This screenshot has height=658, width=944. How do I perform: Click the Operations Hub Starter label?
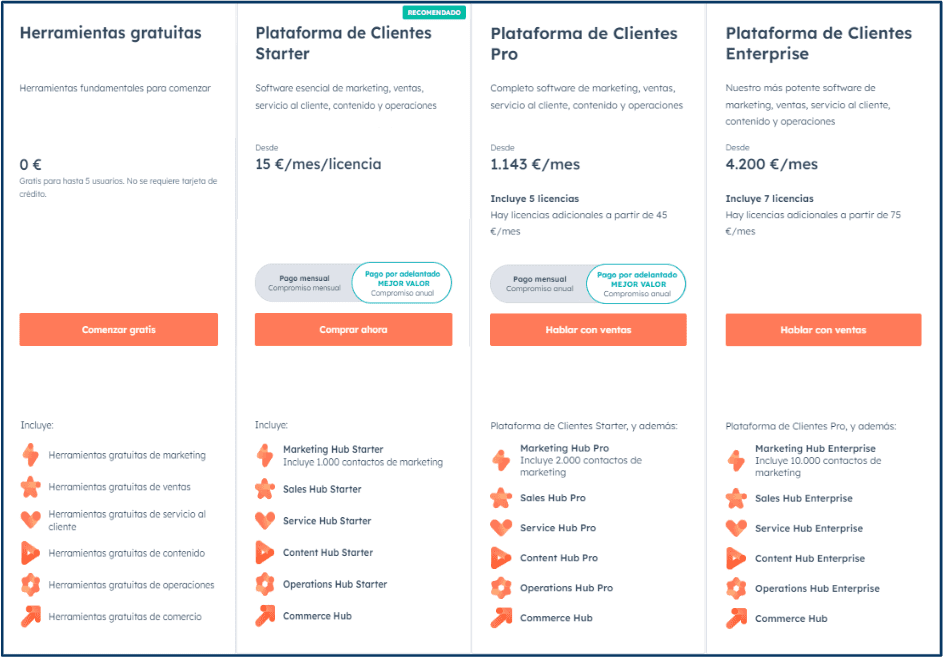click(335, 585)
